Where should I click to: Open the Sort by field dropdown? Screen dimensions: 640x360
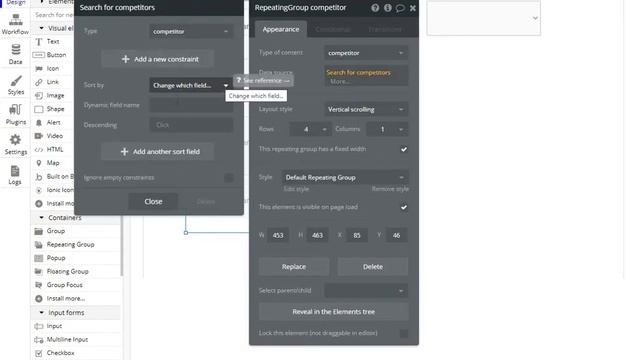[191, 85]
